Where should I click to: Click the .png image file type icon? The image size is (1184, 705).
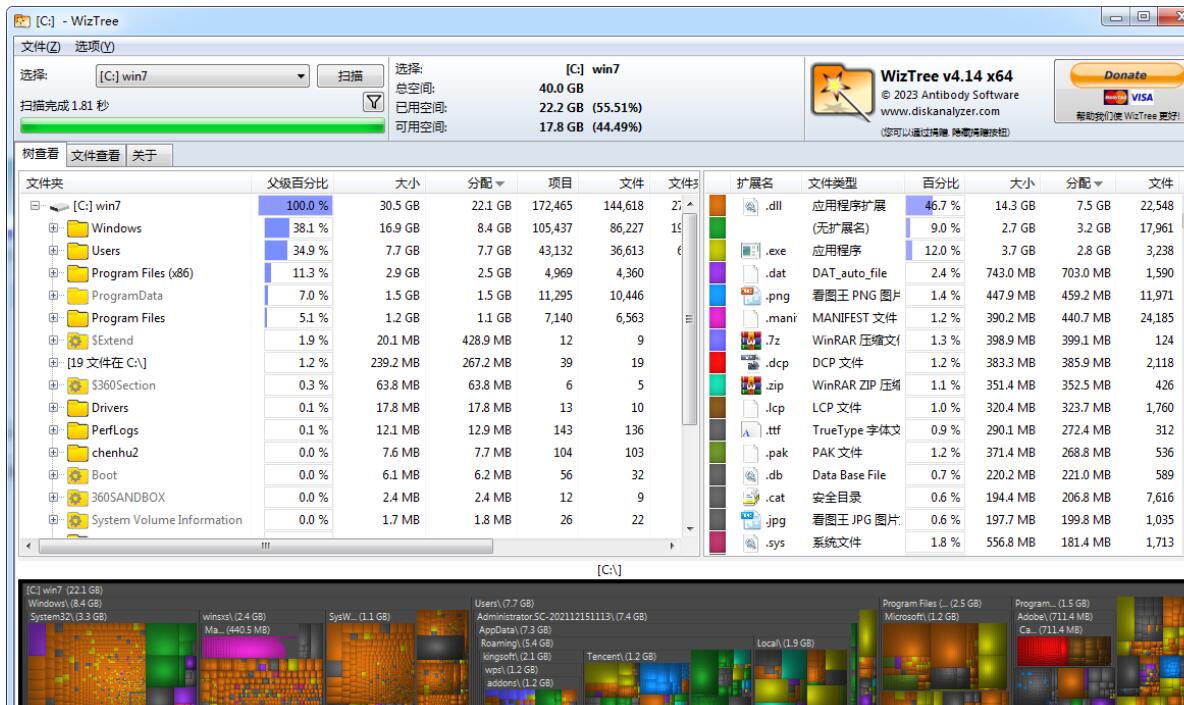(751, 295)
